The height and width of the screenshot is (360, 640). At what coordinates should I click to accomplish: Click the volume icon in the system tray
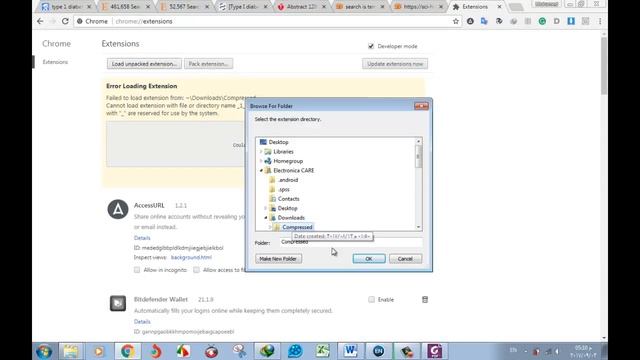(x=557, y=351)
